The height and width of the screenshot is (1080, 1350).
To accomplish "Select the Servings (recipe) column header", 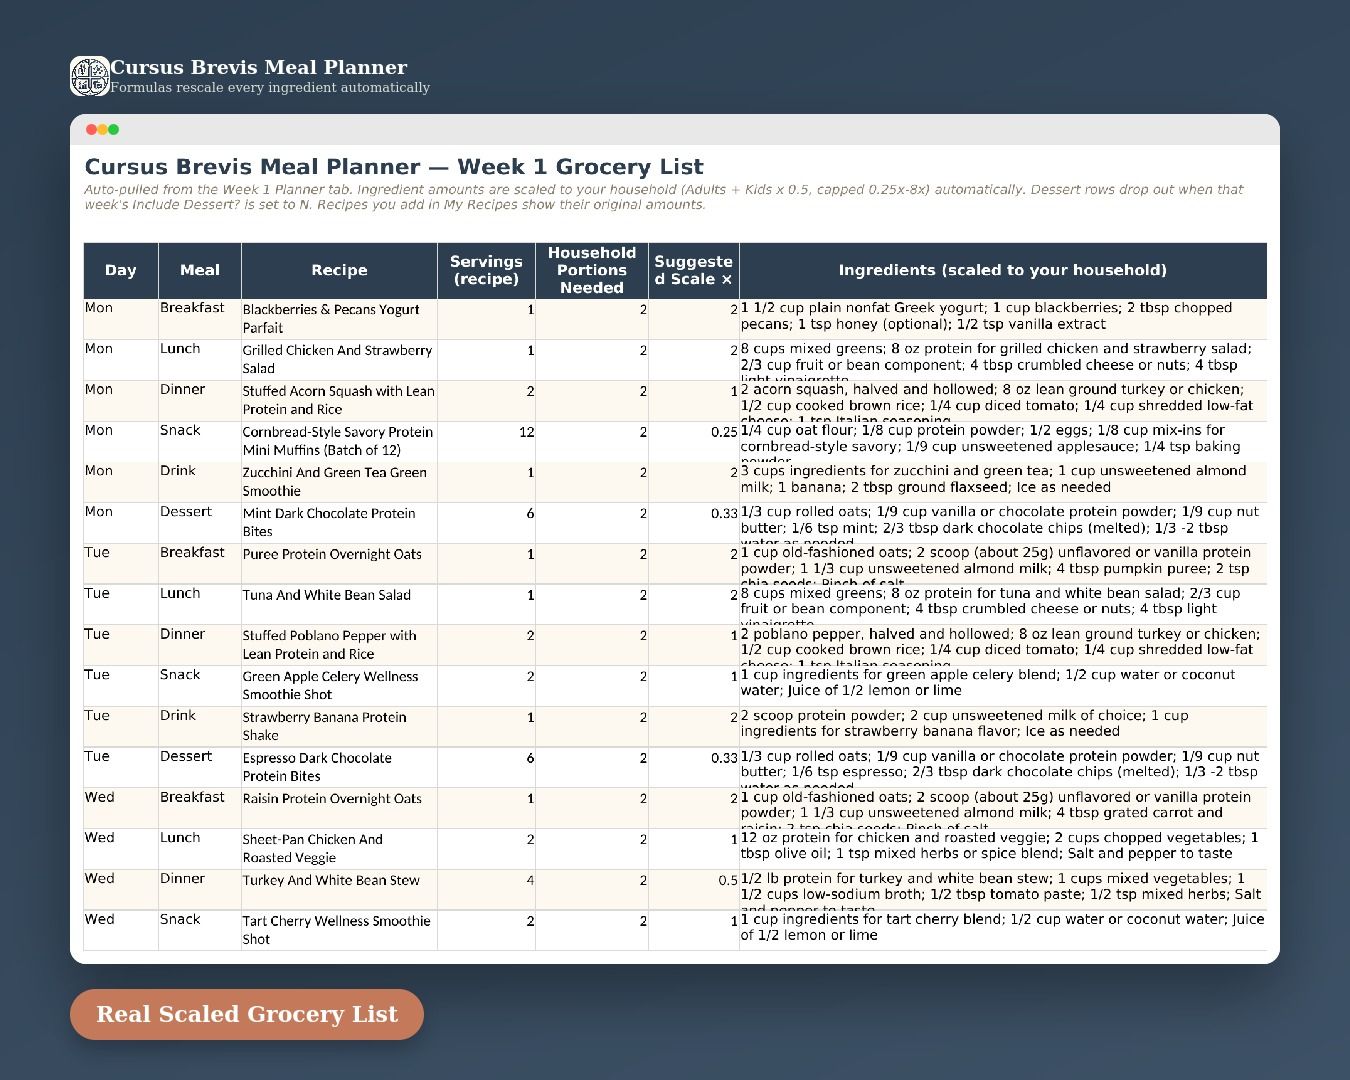I will tap(486, 270).
